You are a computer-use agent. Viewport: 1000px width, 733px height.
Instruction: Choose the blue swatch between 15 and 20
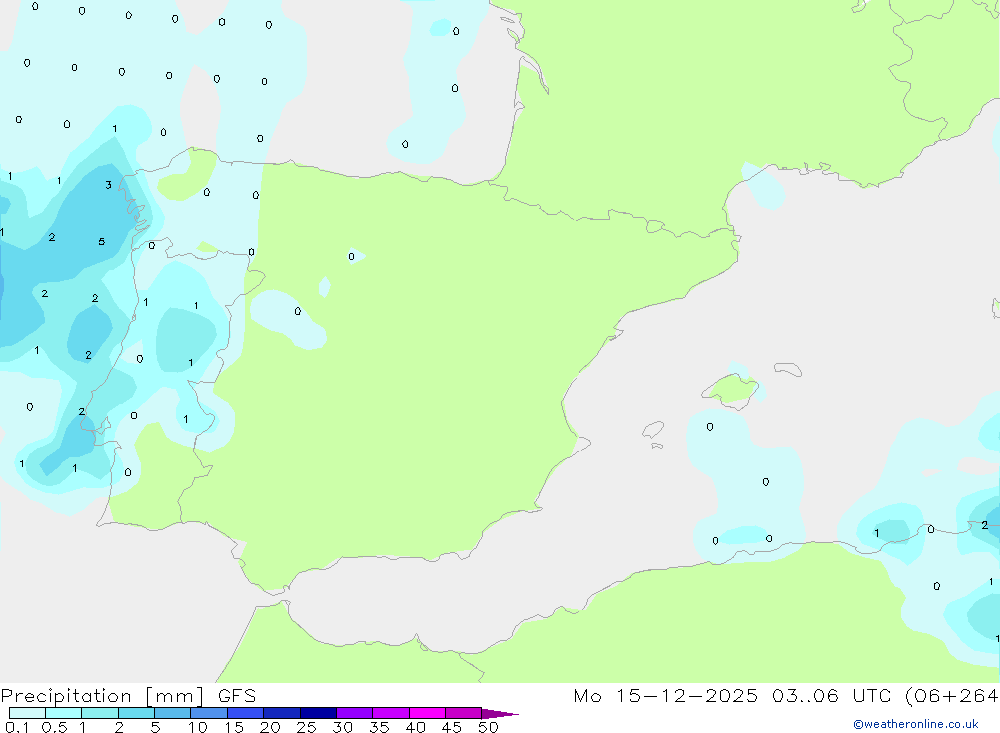(246, 713)
